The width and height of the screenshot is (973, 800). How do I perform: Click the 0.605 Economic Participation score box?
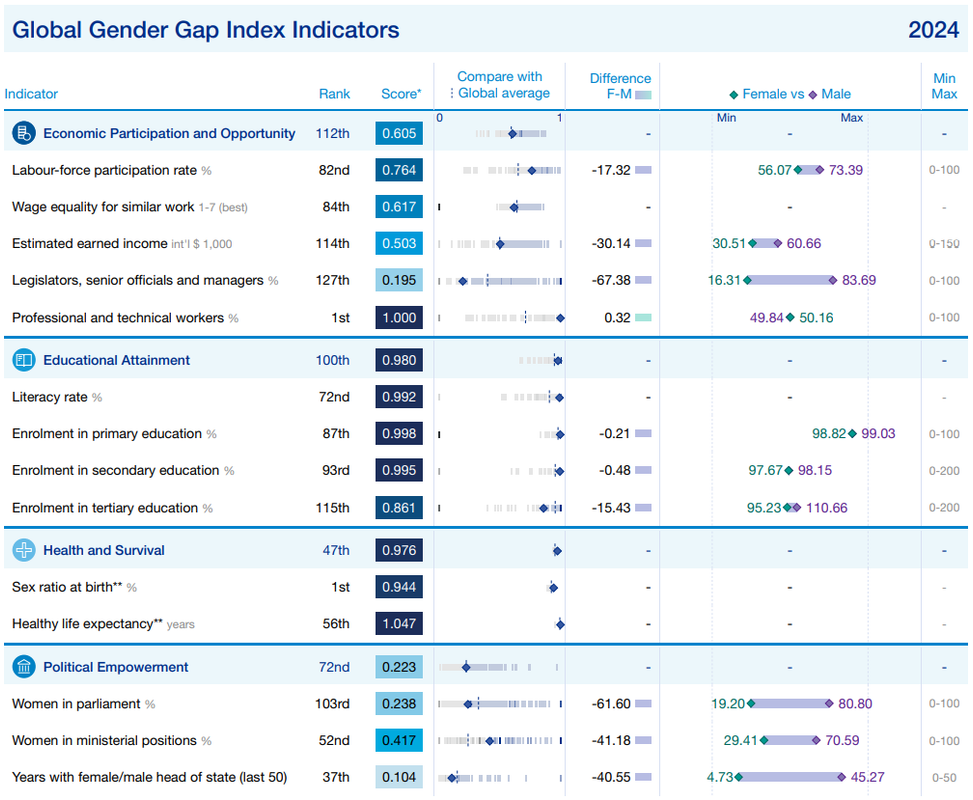pyautogui.click(x=399, y=133)
